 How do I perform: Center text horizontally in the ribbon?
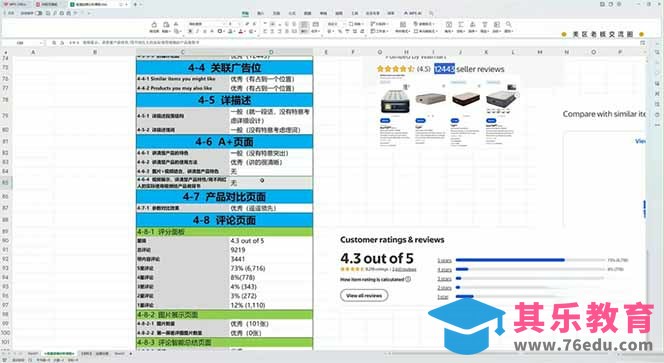coord(272,31)
